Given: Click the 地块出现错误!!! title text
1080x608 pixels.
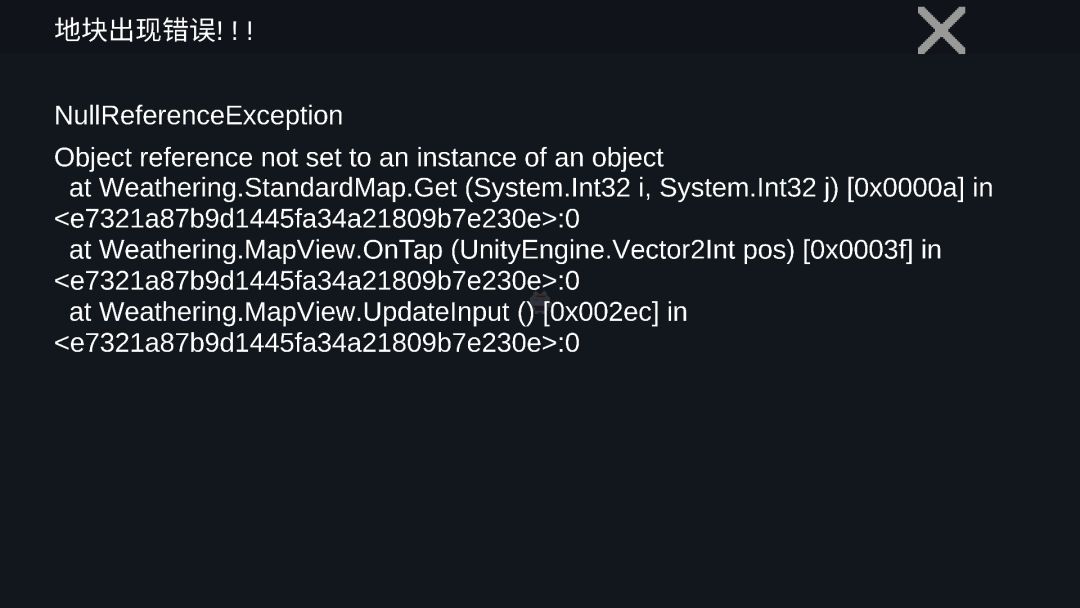Looking at the screenshot, I should point(154,30).
